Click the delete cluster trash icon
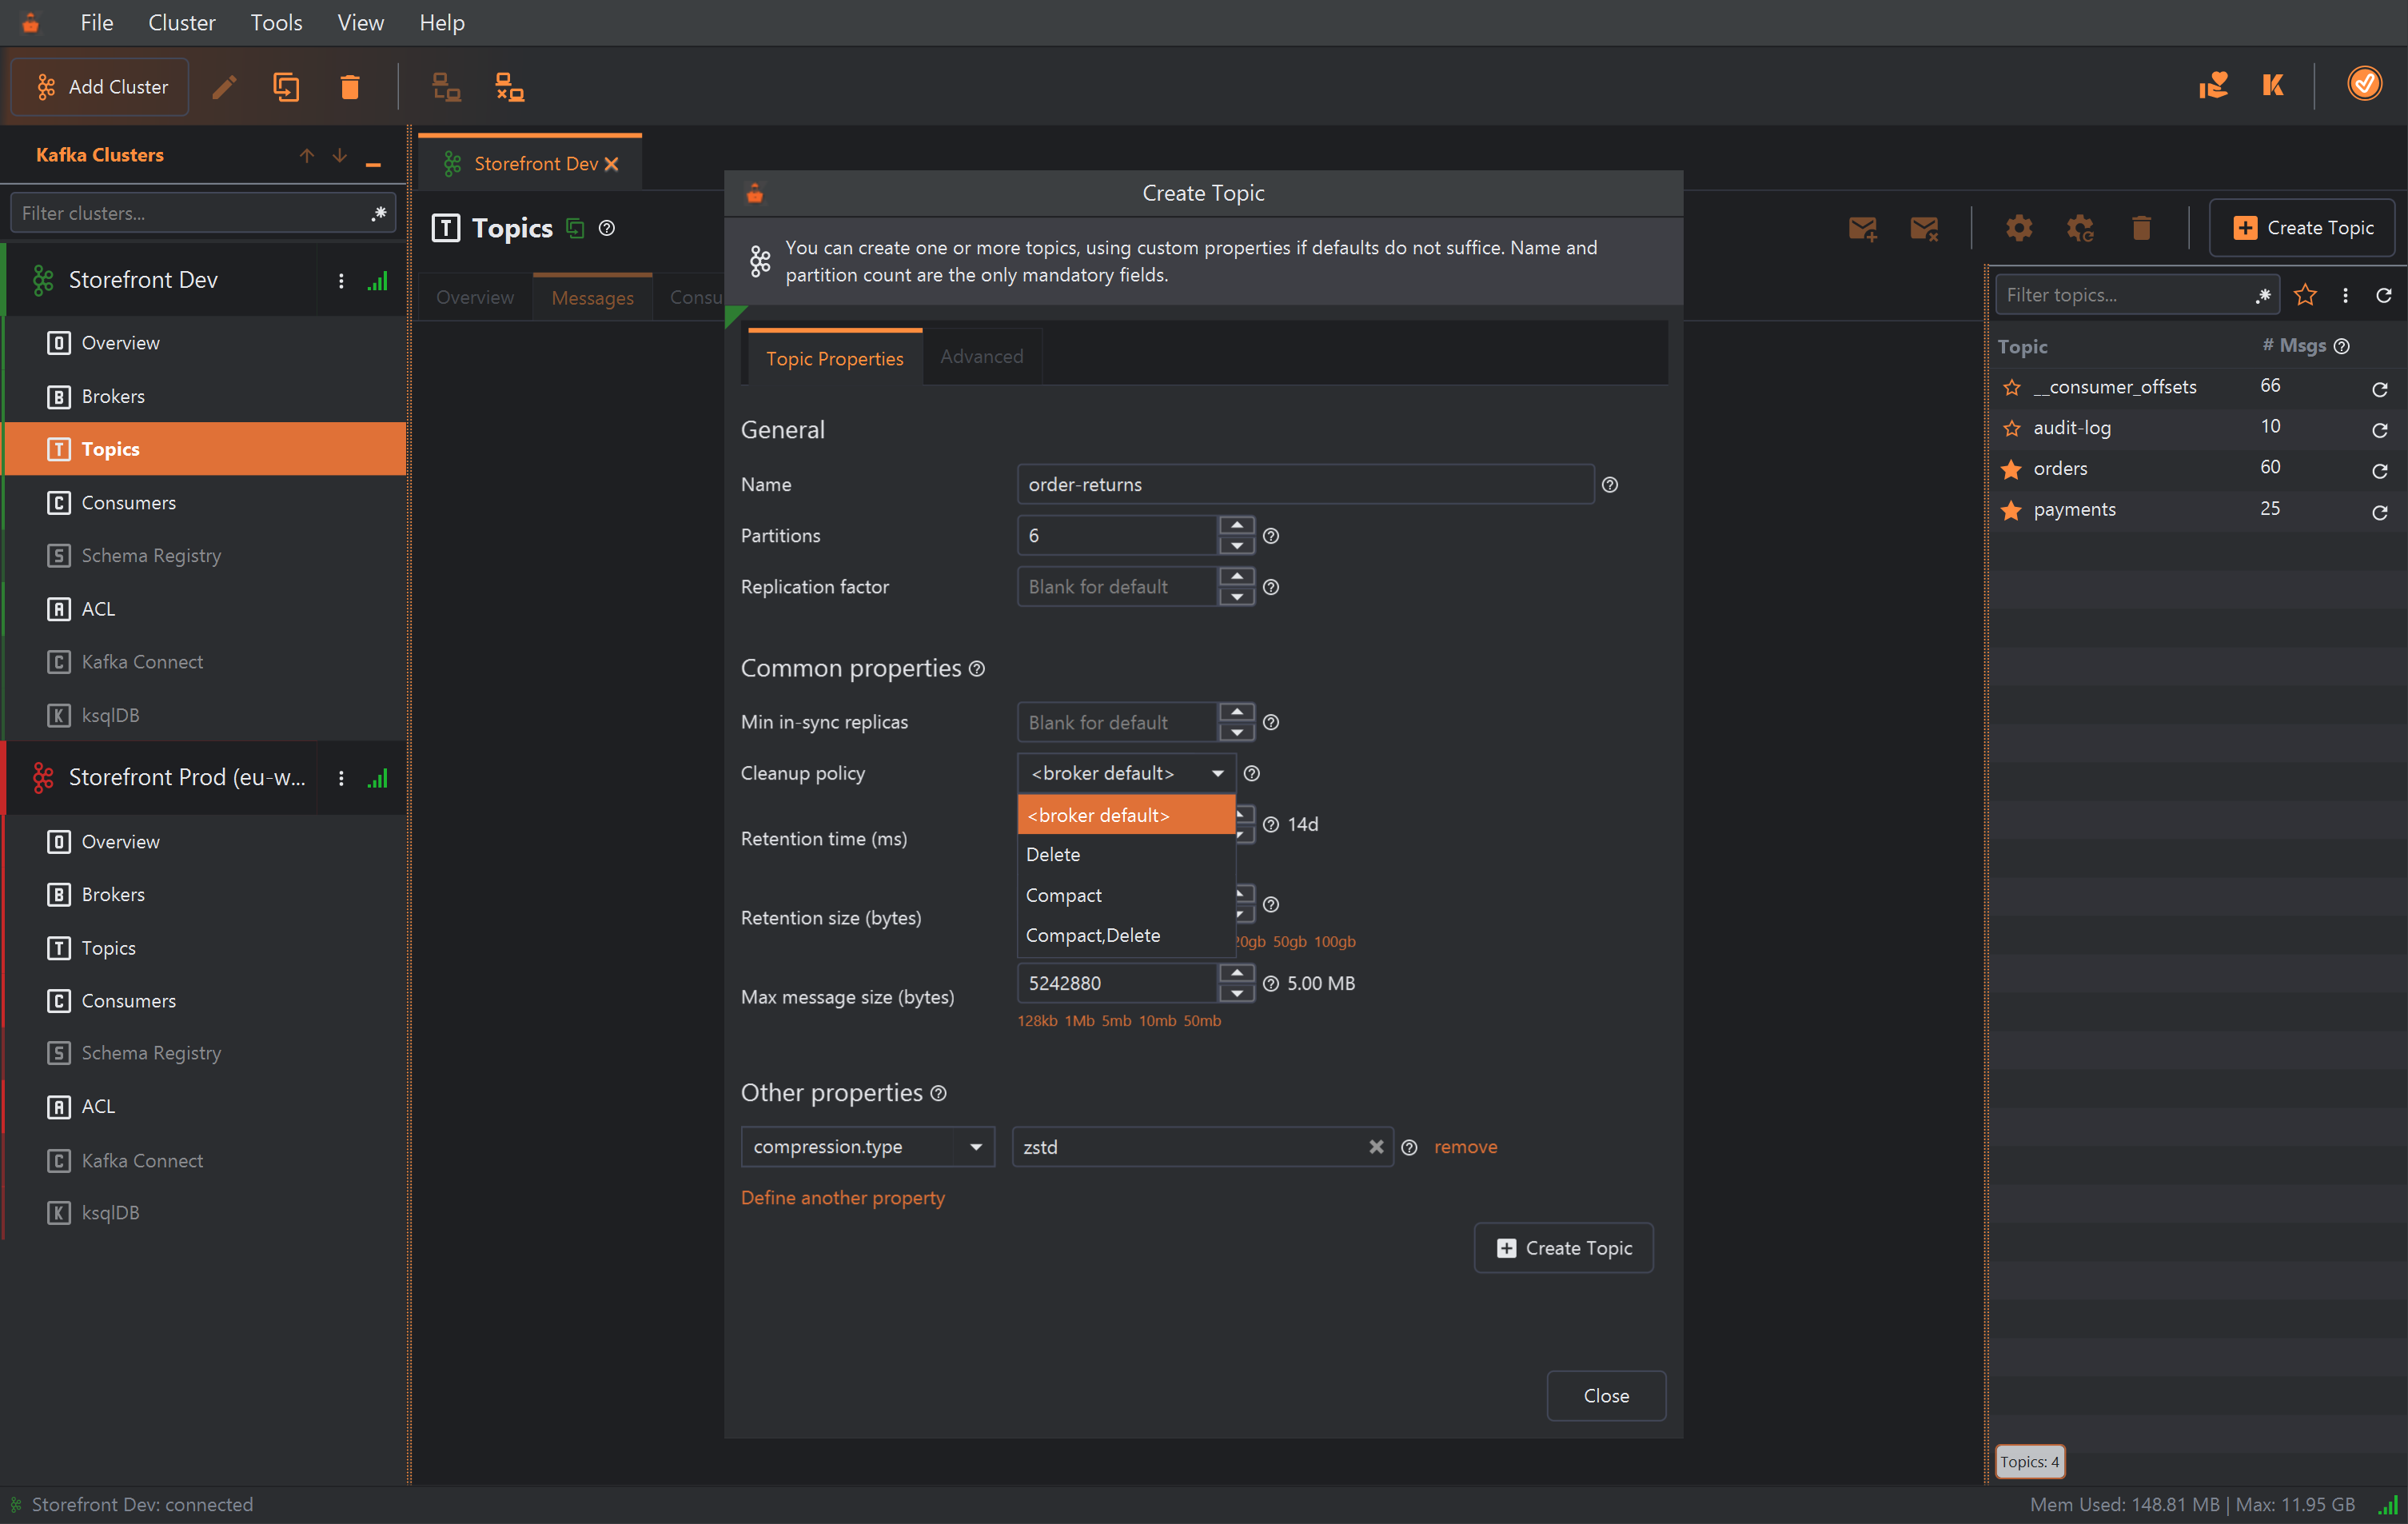Viewport: 2408px width, 1524px height. (x=349, y=87)
